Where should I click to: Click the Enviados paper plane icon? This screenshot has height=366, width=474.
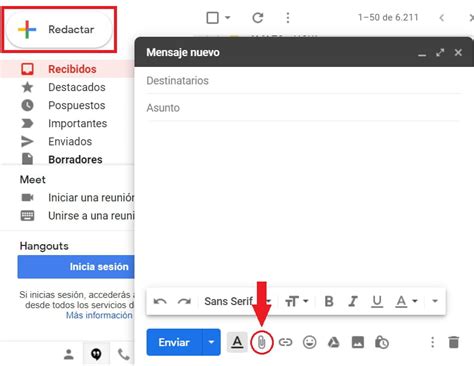(x=27, y=141)
